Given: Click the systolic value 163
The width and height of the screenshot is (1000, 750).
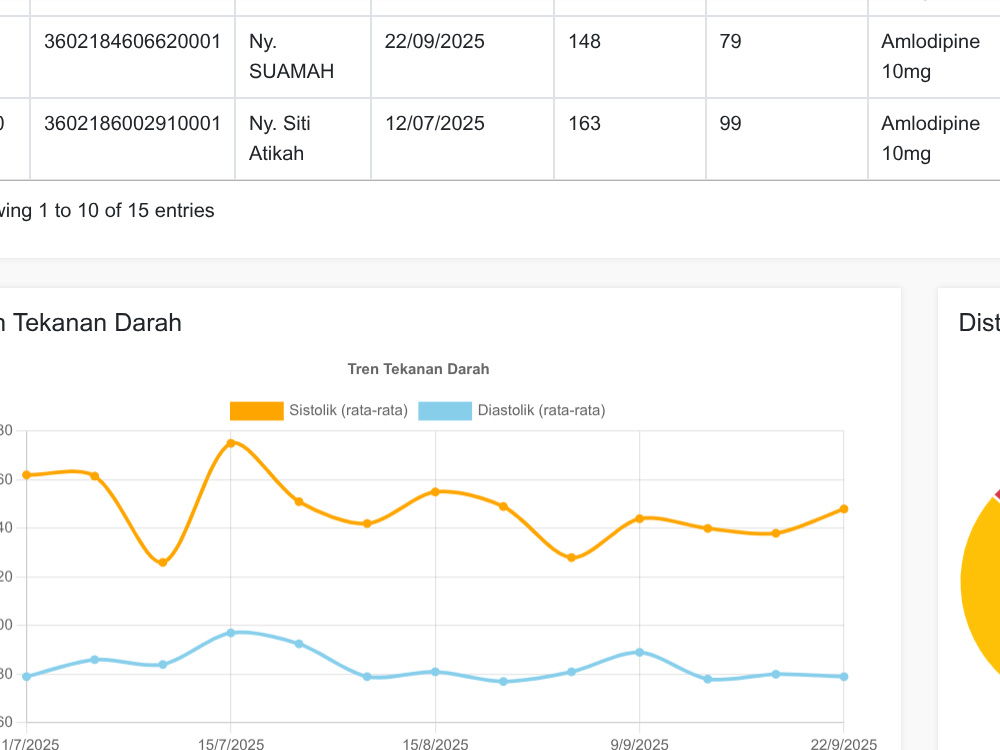Looking at the screenshot, I should pos(584,124).
